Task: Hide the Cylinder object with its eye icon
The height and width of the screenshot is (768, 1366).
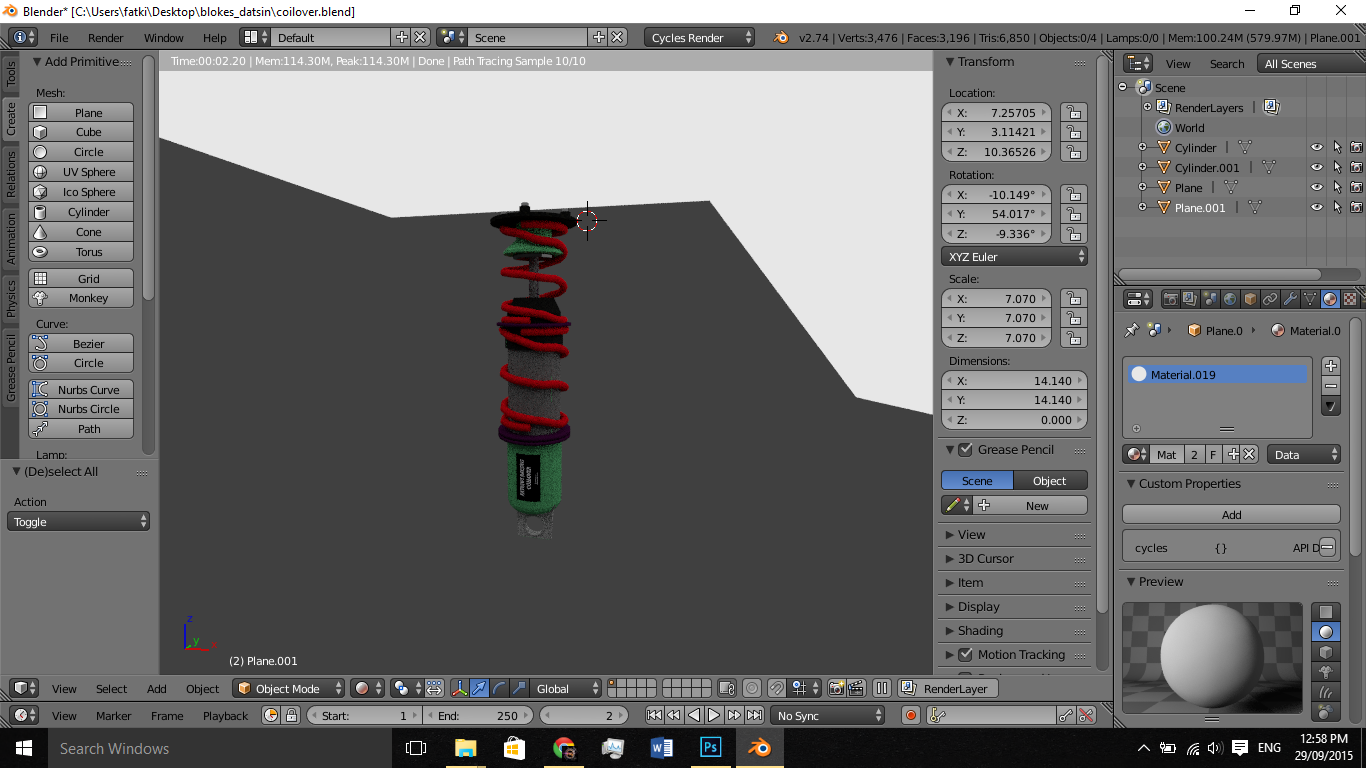Action: click(1317, 148)
